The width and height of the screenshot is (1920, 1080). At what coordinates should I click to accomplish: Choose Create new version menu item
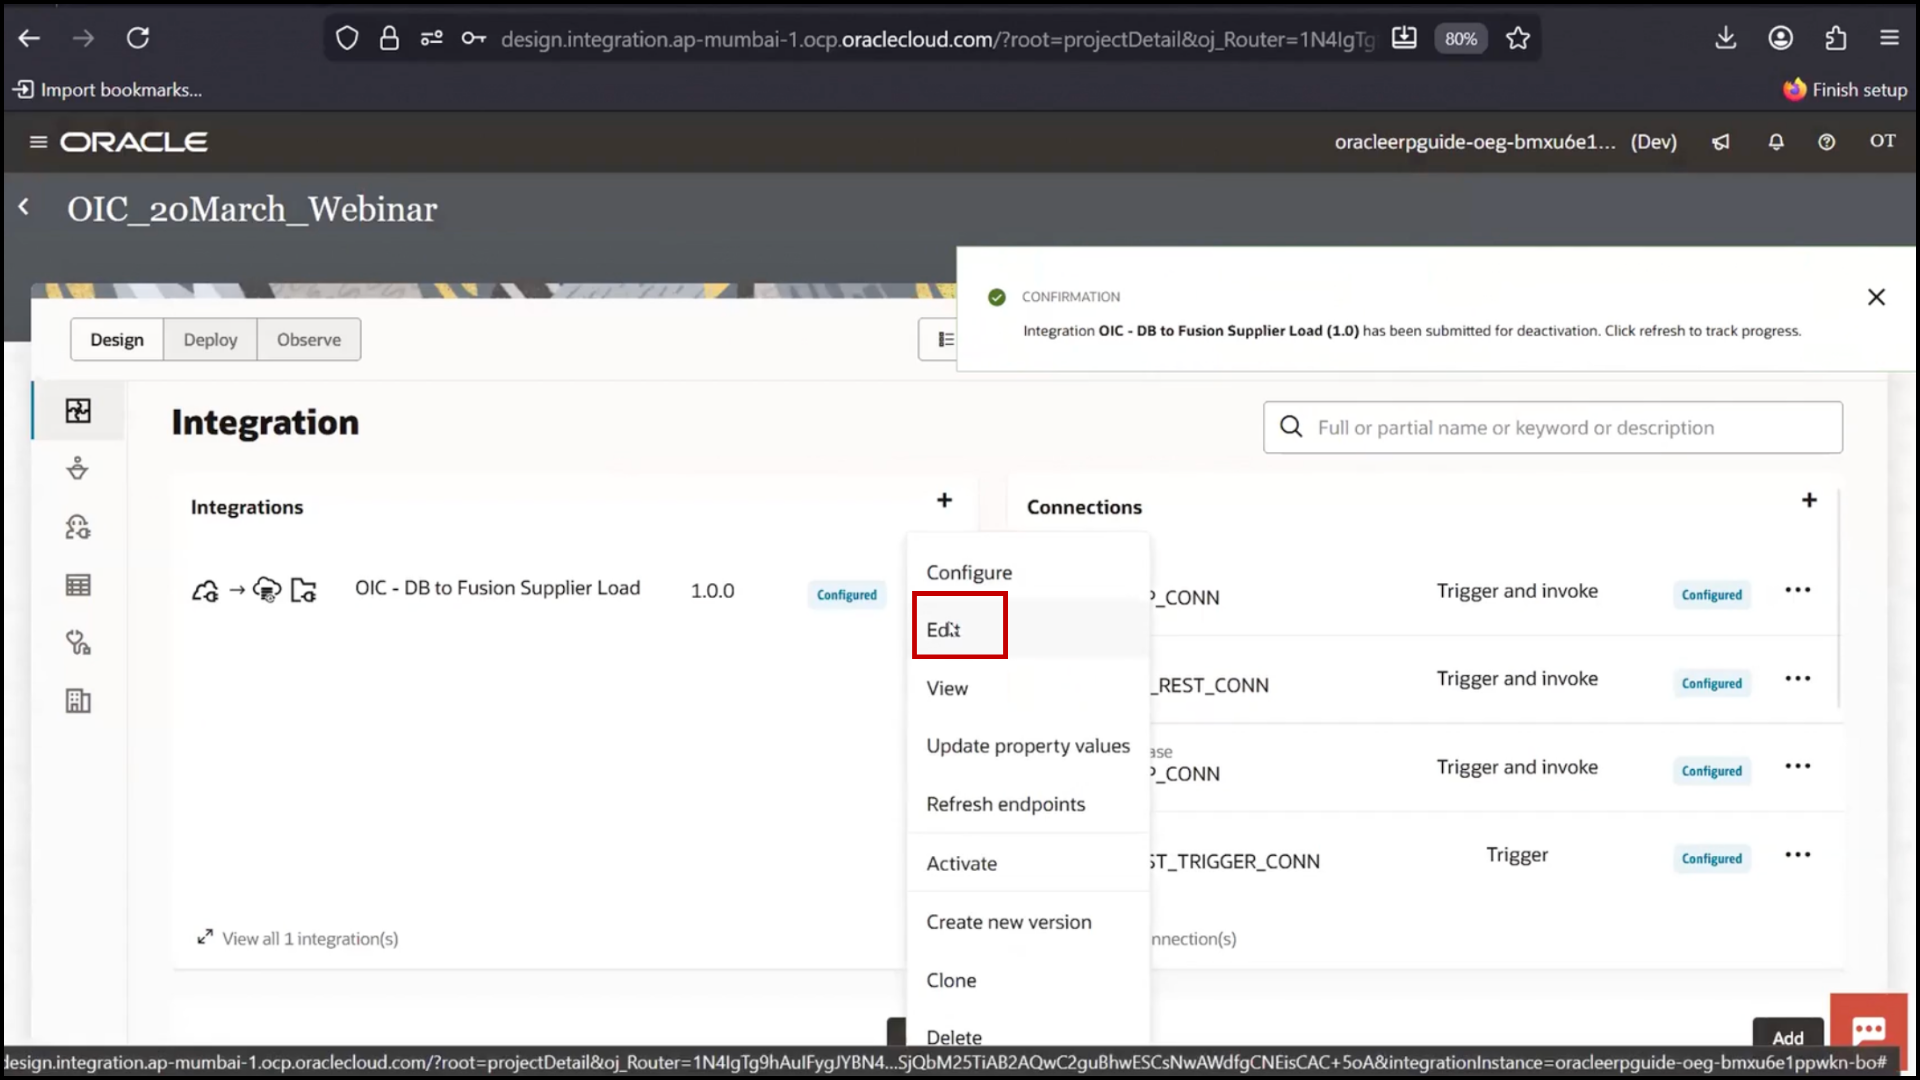[1028, 922]
